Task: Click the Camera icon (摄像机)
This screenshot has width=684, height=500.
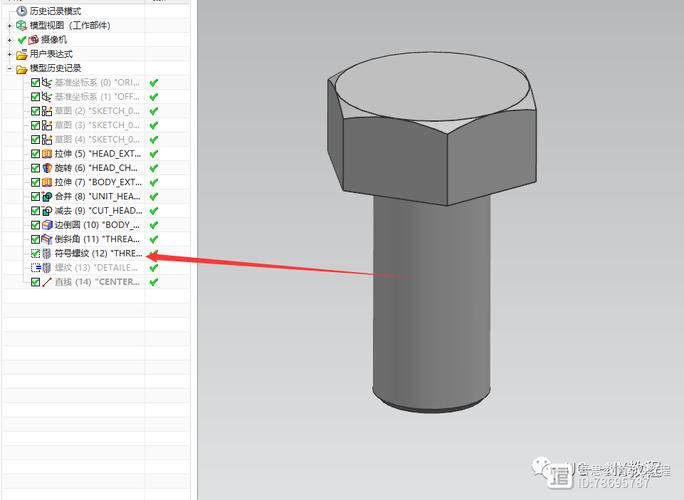Action: pyautogui.click(x=34, y=40)
